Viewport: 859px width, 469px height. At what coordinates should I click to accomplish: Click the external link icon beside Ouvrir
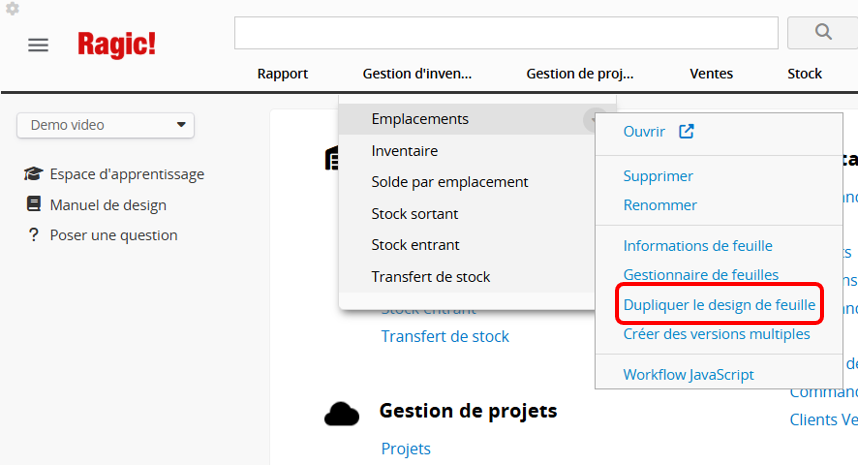click(x=686, y=131)
